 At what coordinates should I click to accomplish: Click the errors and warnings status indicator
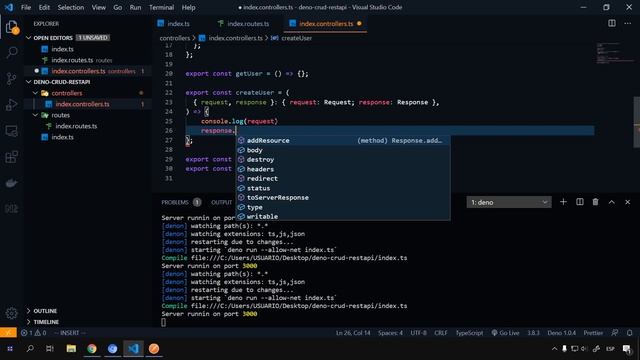tap(33, 333)
